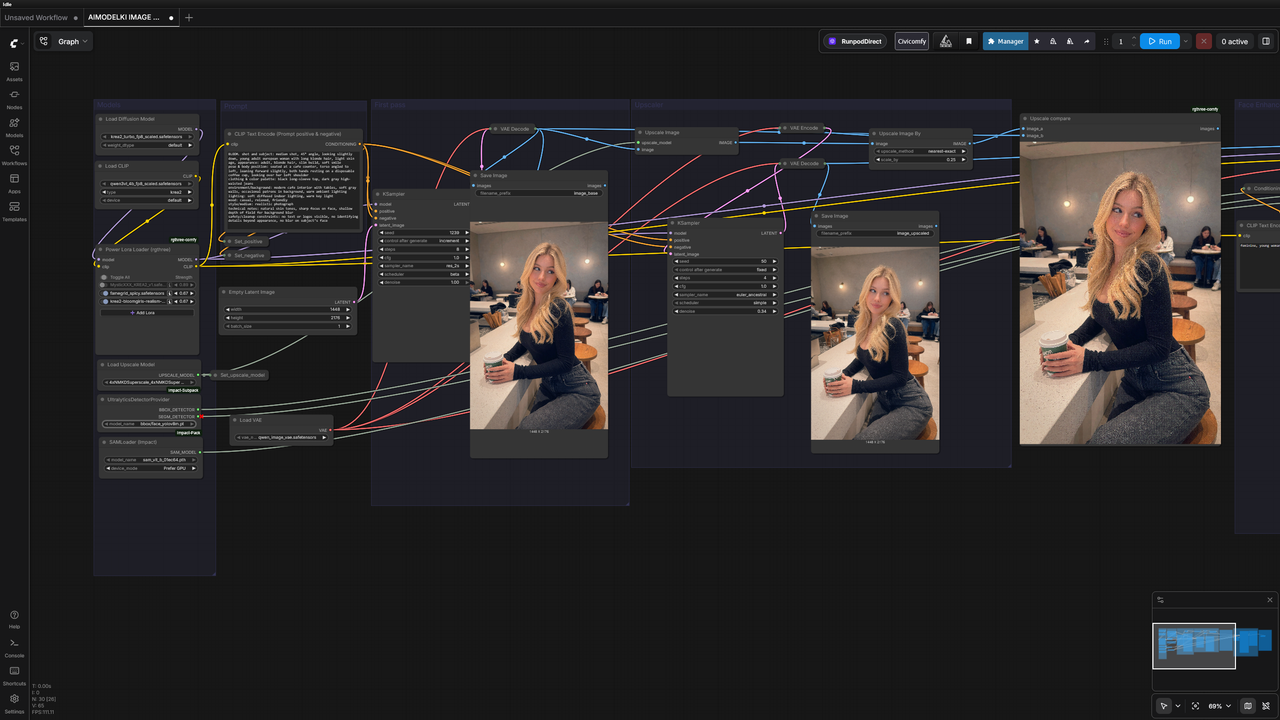The height and width of the screenshot is (720, 1280).
Task: Open the Assets sidebar panel
Action: pyautogui.click(x=14, y=70)
